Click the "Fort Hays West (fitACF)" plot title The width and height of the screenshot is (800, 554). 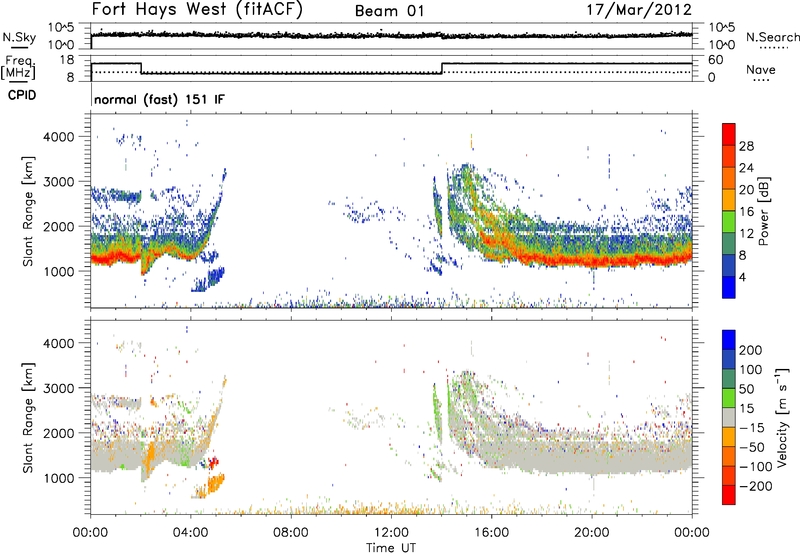[x=197, y=9]
